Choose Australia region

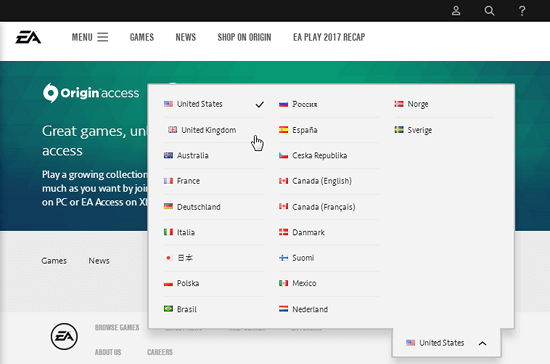[214, 156]
